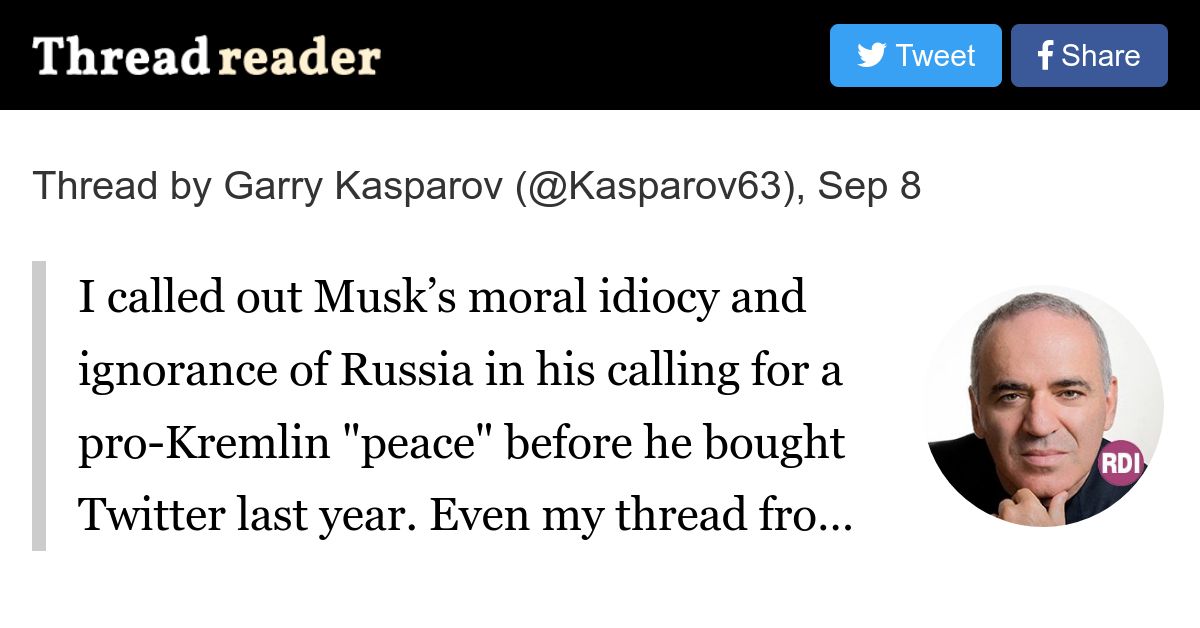
Task: Open Garry Kasparov's profile photo
Action: [1044, 407]
